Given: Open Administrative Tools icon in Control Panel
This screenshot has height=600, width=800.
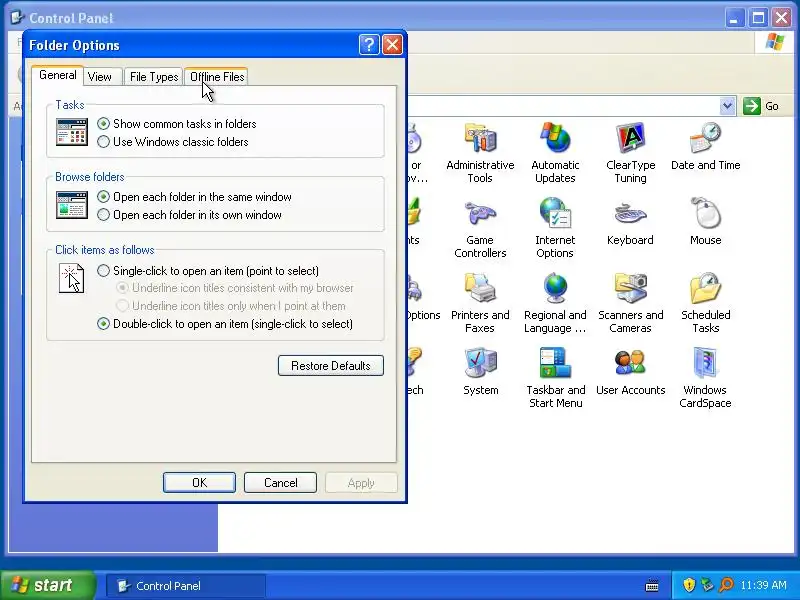Looking at the screenshot, I should [x=480, y=138].
